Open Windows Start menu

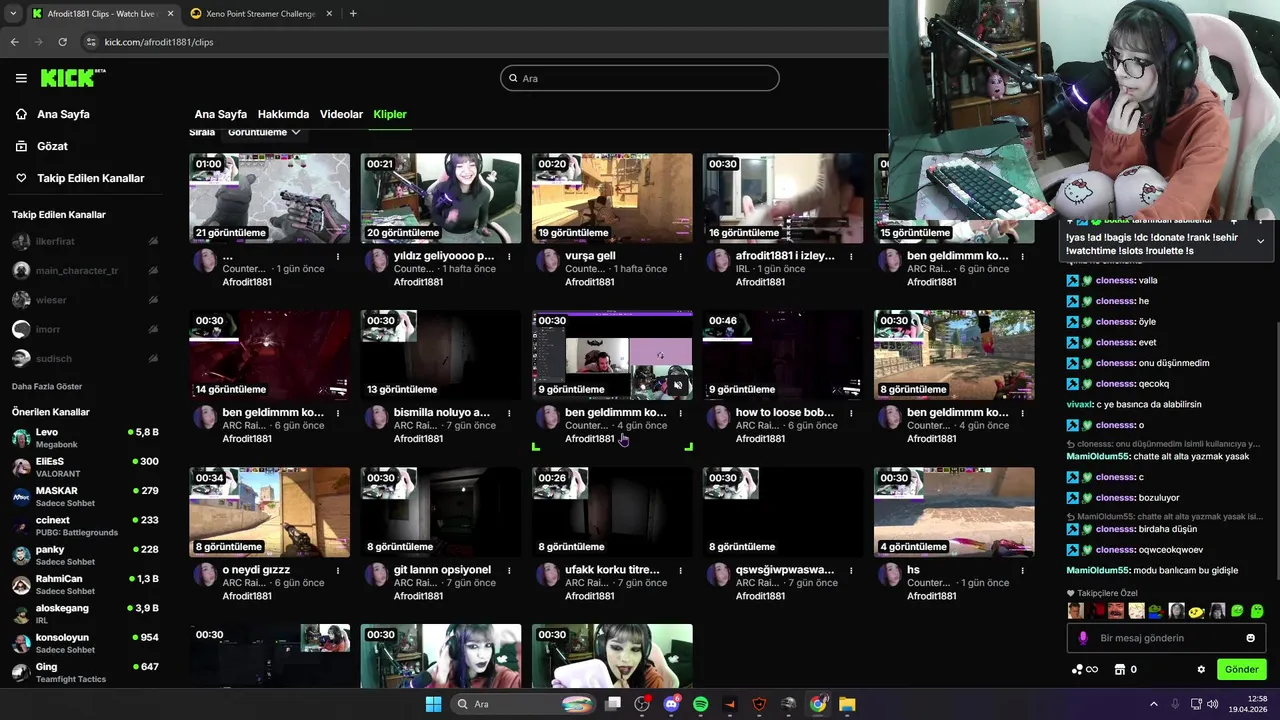pos(433,704)
